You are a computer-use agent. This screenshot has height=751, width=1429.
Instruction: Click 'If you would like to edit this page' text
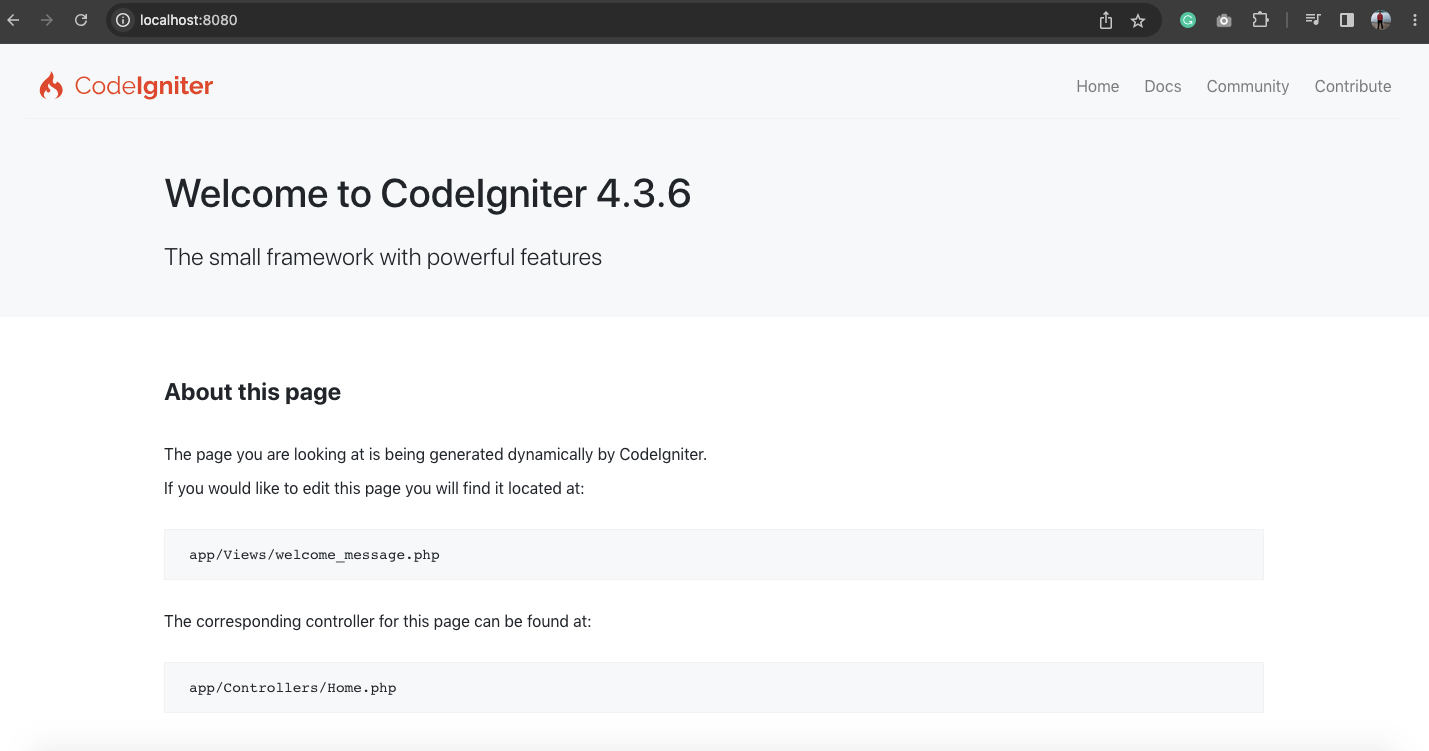point(374,488)
